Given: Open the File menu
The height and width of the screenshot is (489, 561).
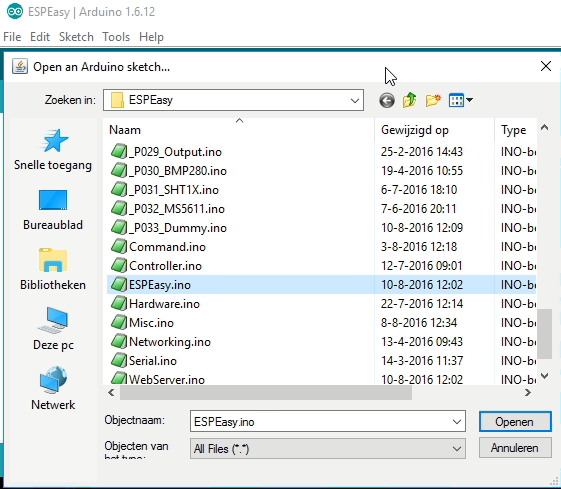Looking at the screenshot, I should click(x=12, y=37).
